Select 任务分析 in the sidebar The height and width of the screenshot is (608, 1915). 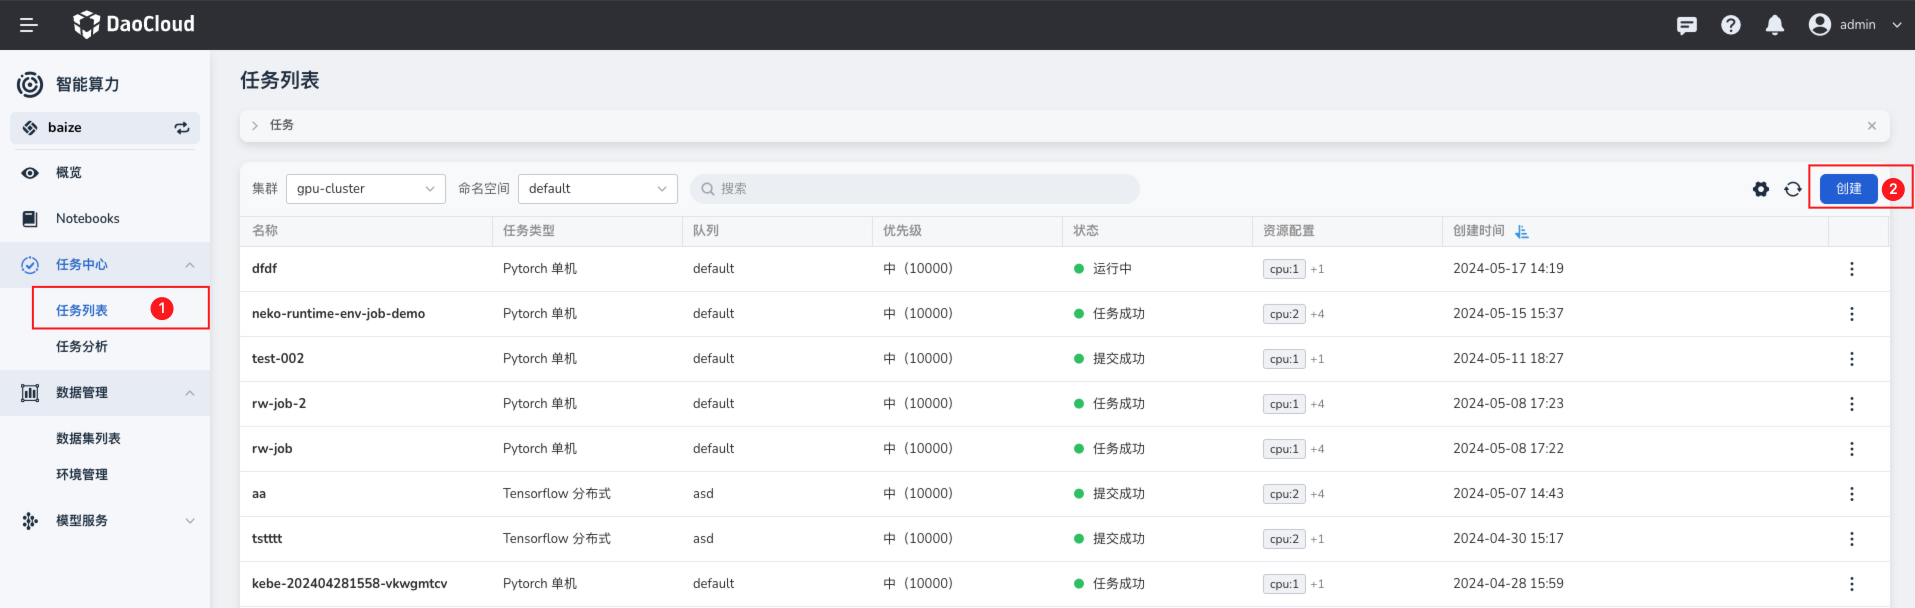tap(82, 347)
